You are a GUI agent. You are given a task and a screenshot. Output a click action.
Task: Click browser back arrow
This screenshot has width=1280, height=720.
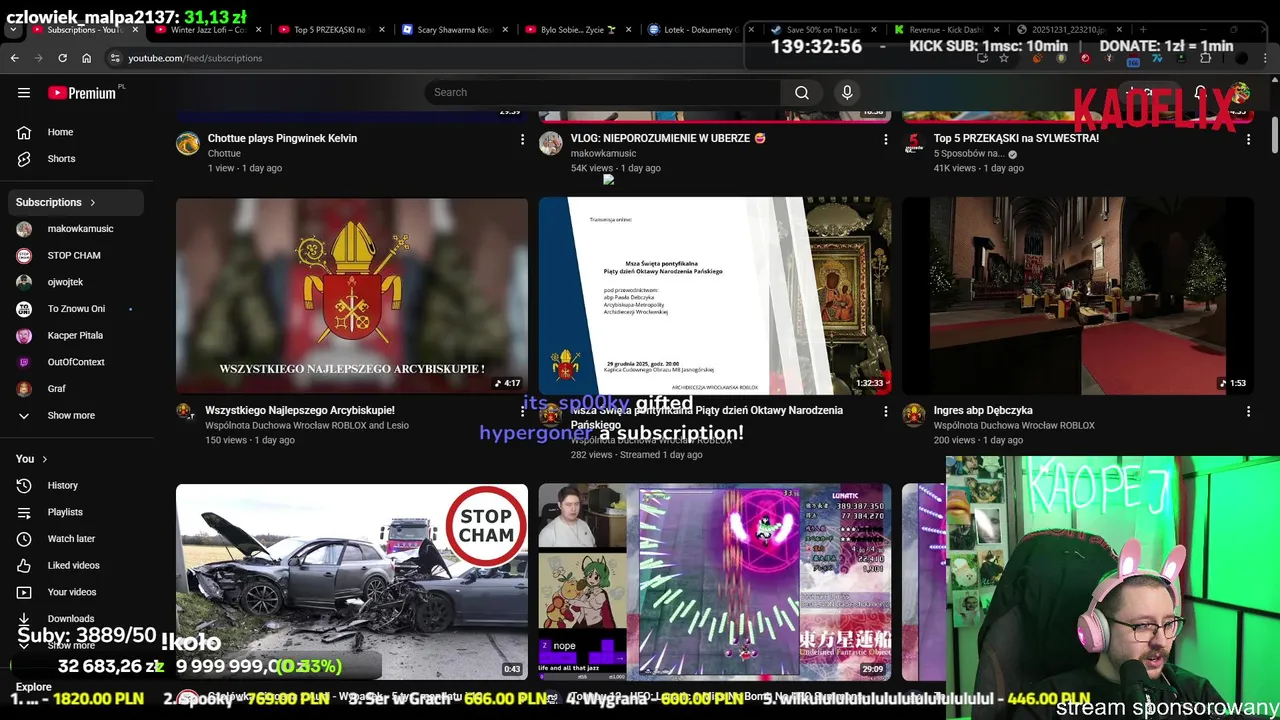[14, 58]
